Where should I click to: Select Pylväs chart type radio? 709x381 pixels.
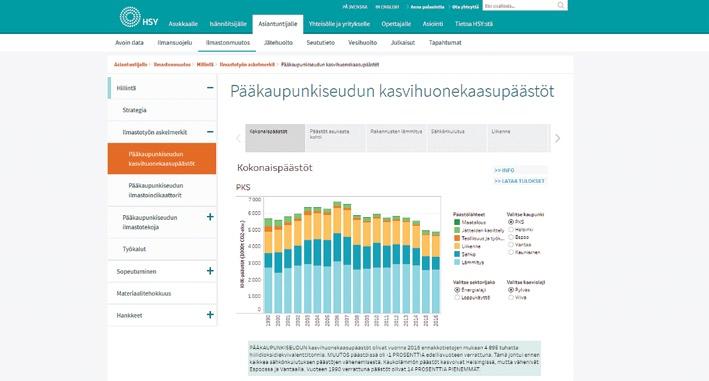(x=511, y=290)
